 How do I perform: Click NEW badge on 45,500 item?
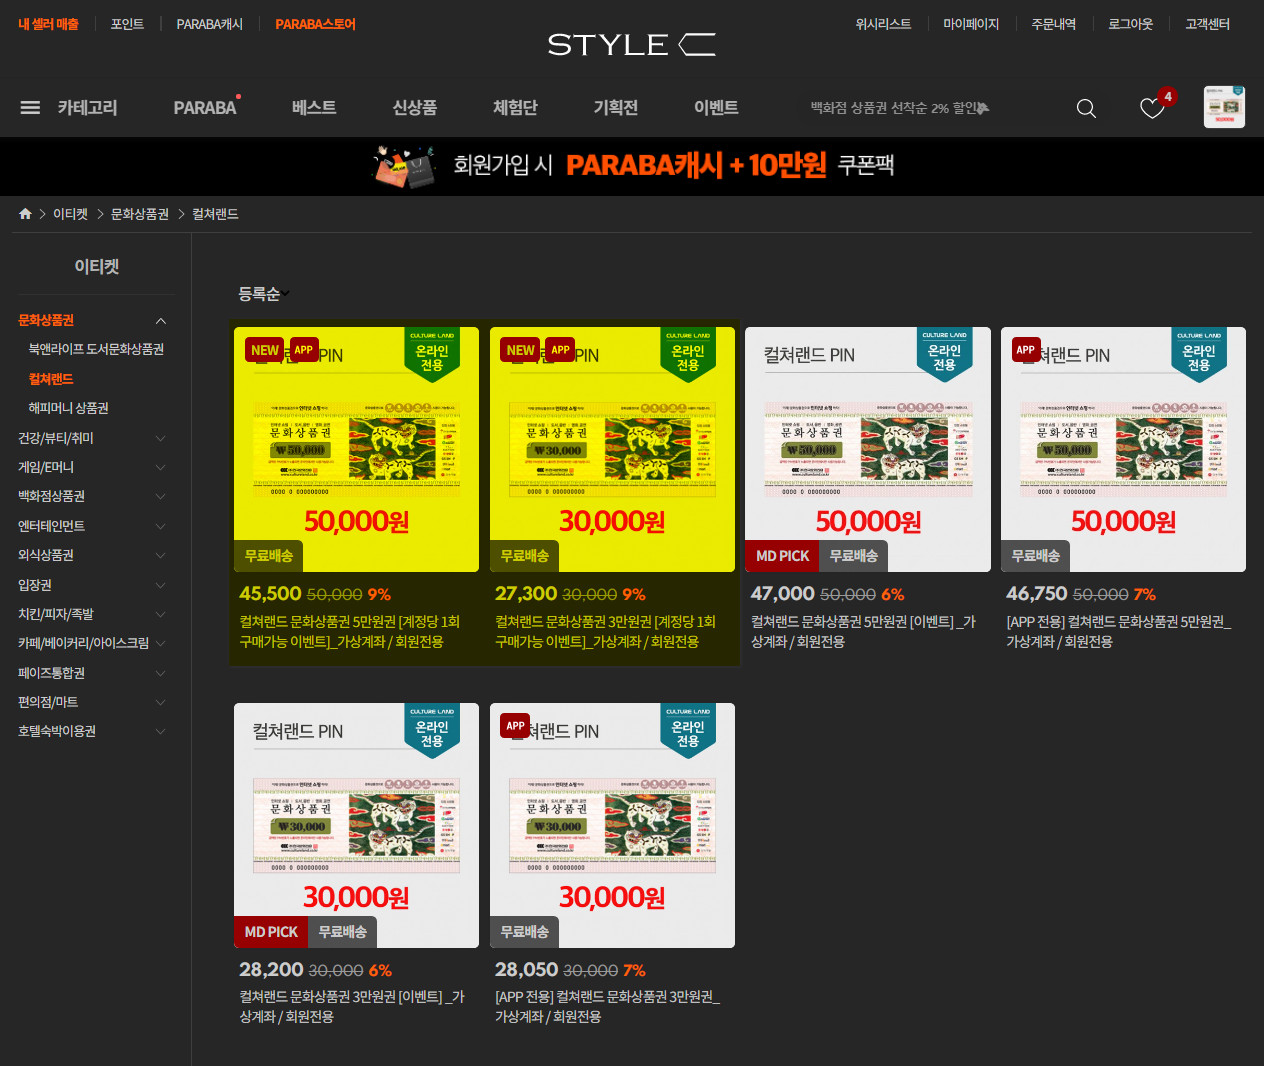tap(265, 350)
